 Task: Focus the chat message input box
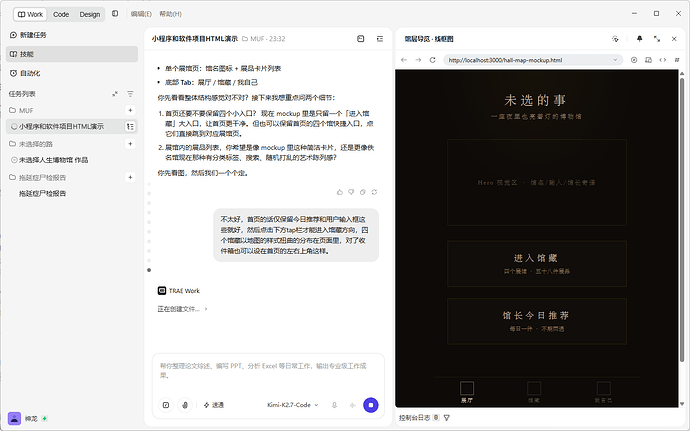coord(268,371)
